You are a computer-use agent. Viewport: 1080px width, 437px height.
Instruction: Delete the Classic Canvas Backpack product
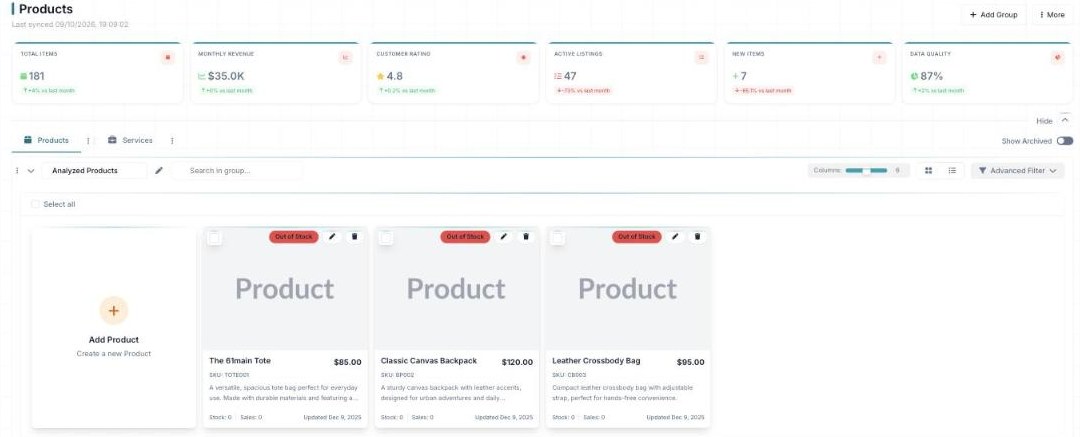[x=526, y=236]
